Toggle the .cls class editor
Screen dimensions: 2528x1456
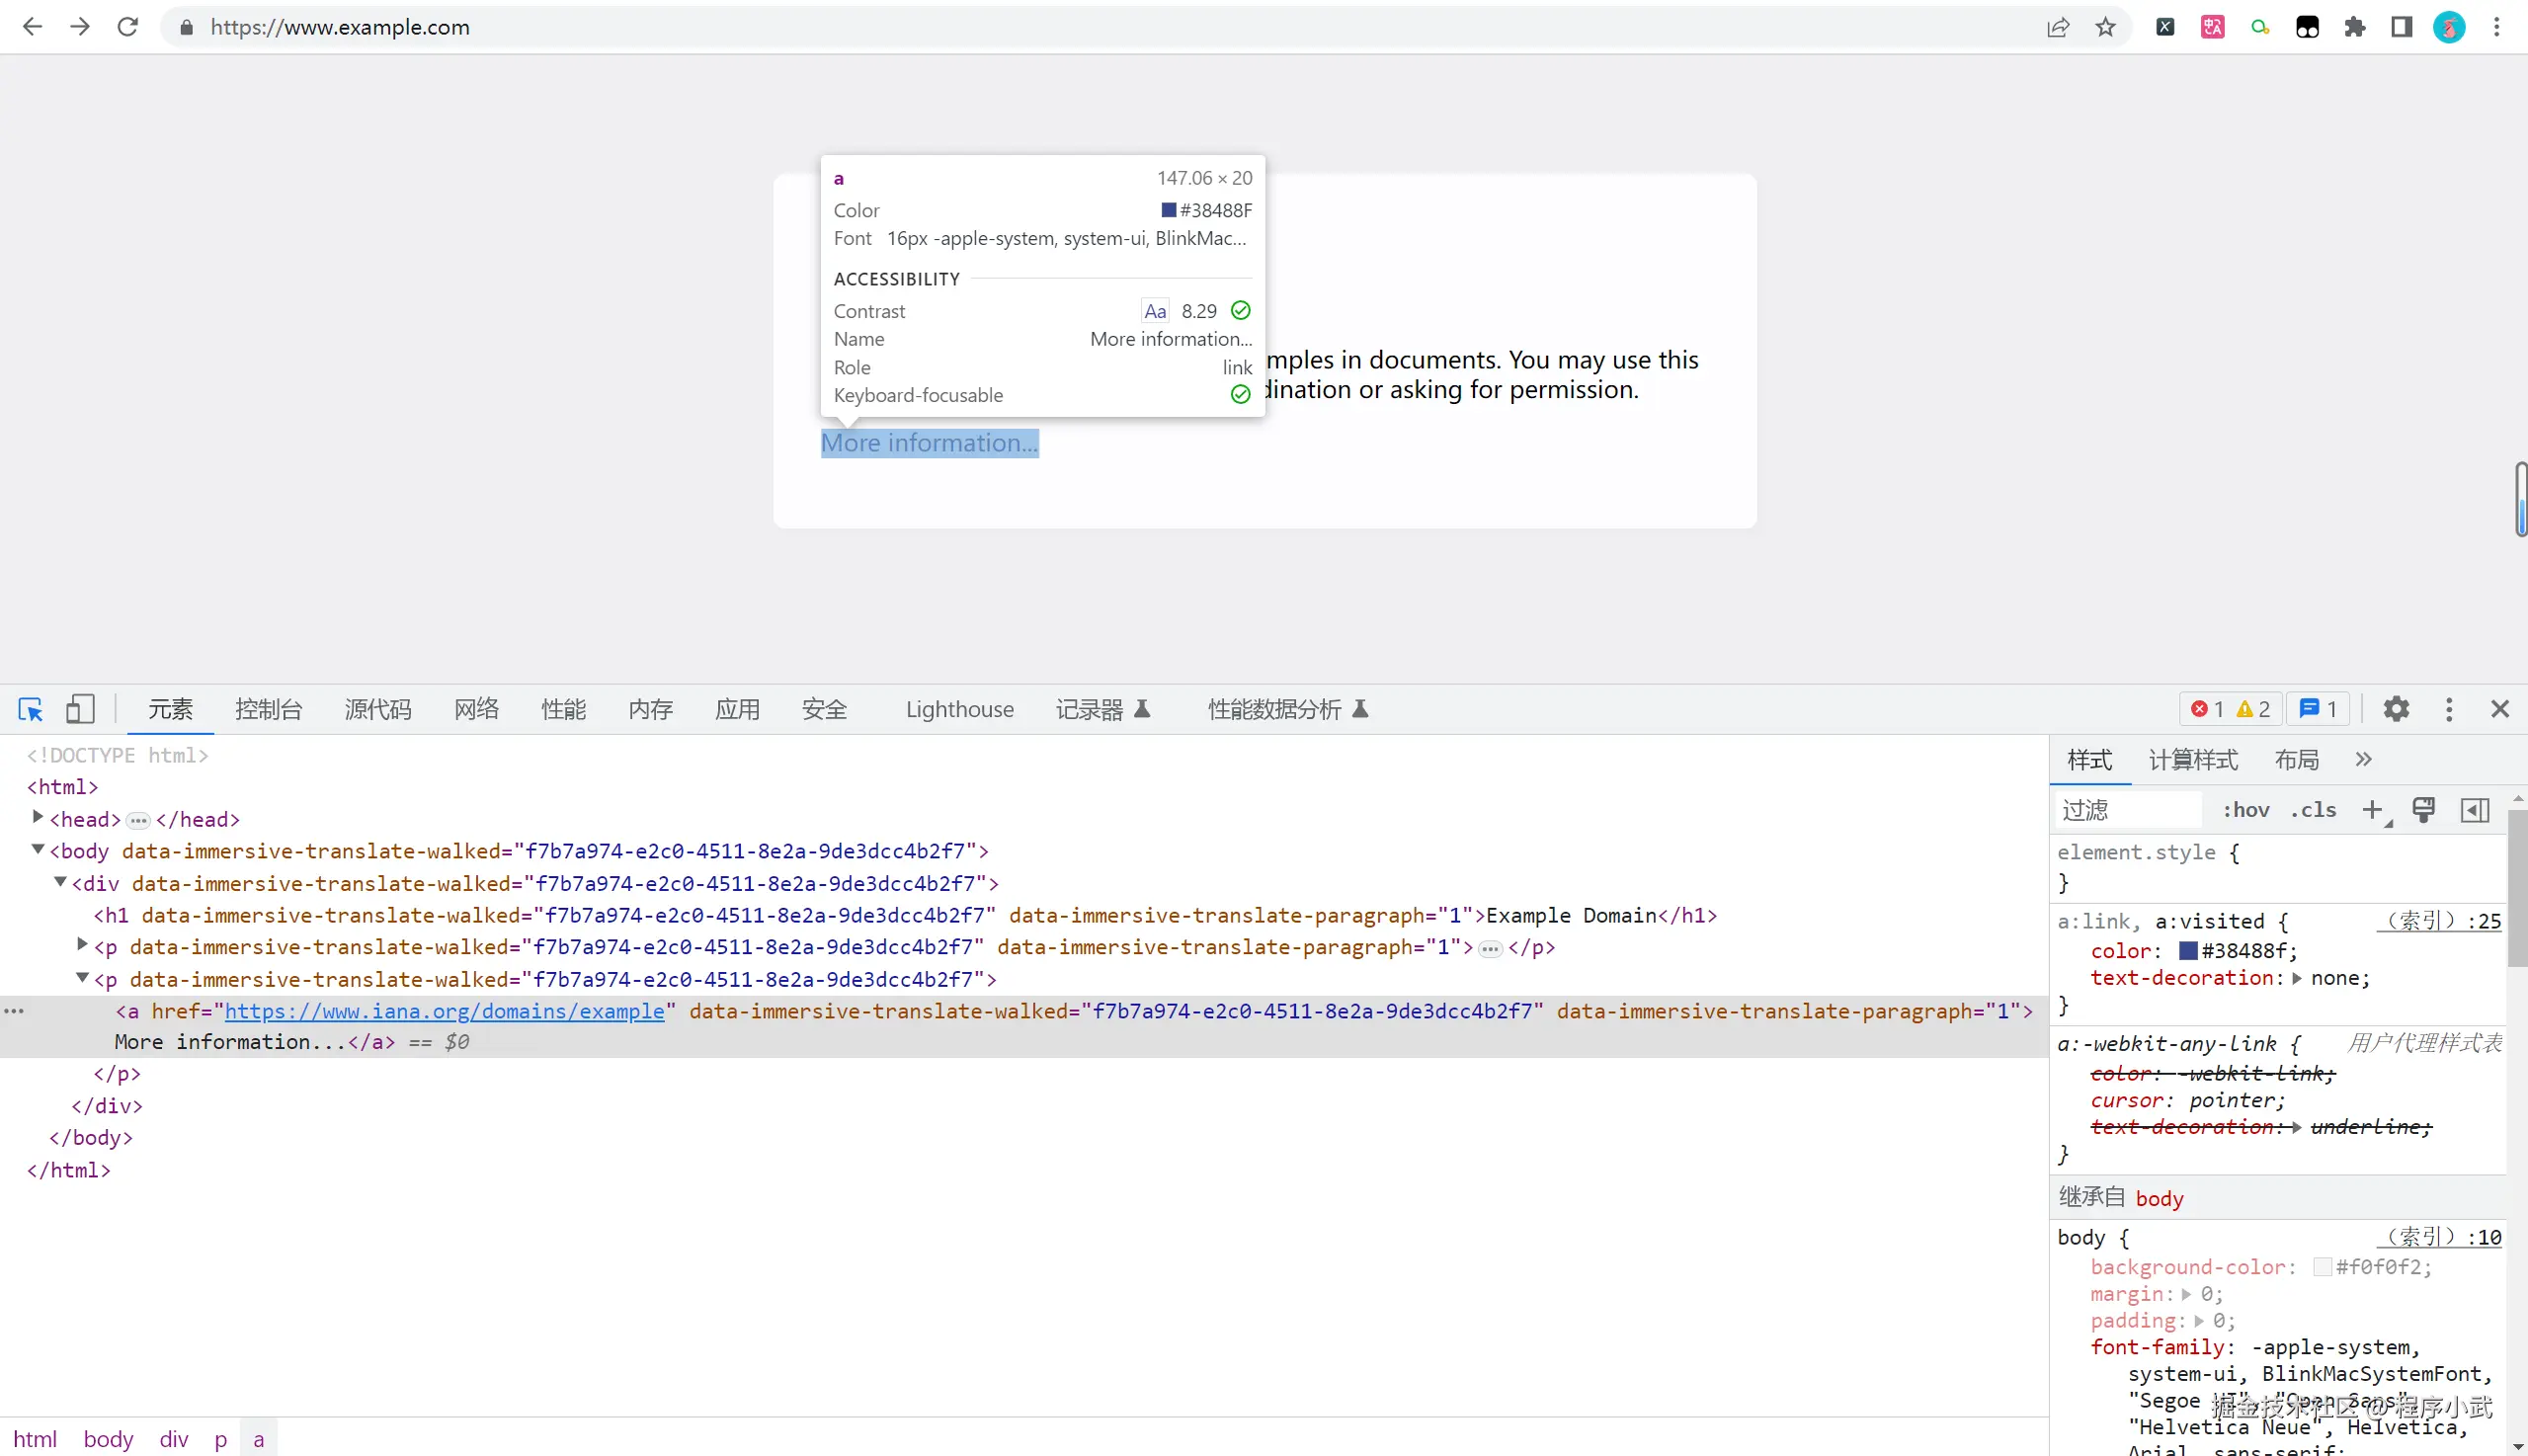coord(2313,810)
